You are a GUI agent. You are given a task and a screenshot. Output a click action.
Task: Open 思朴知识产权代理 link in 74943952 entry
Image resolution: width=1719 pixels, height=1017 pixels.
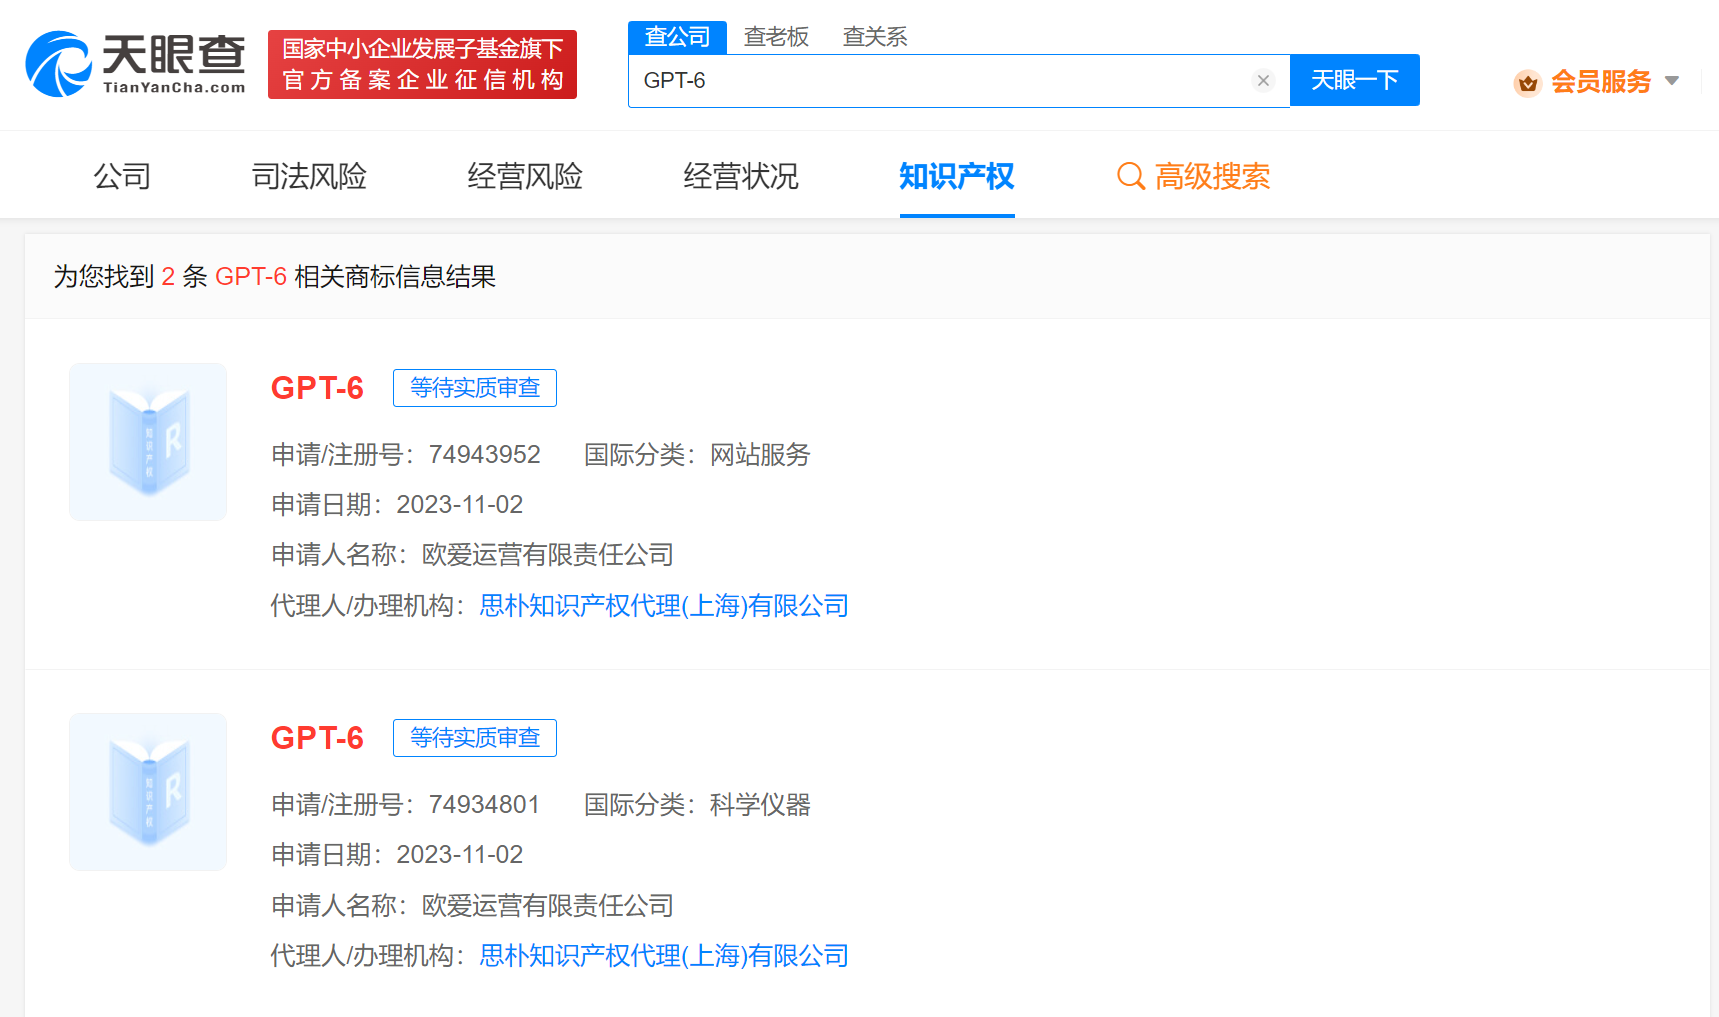664,606
